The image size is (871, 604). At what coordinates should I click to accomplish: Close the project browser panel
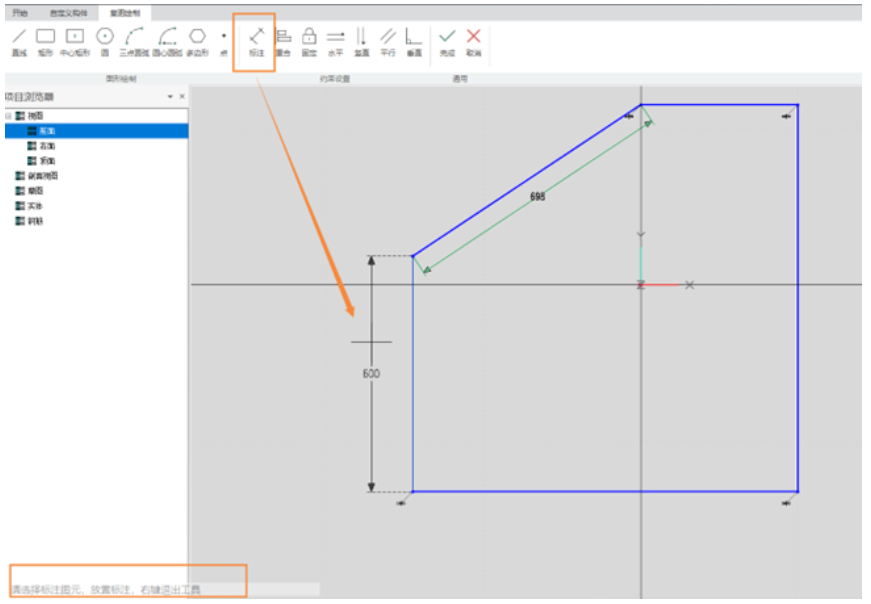tap(181, 97)
